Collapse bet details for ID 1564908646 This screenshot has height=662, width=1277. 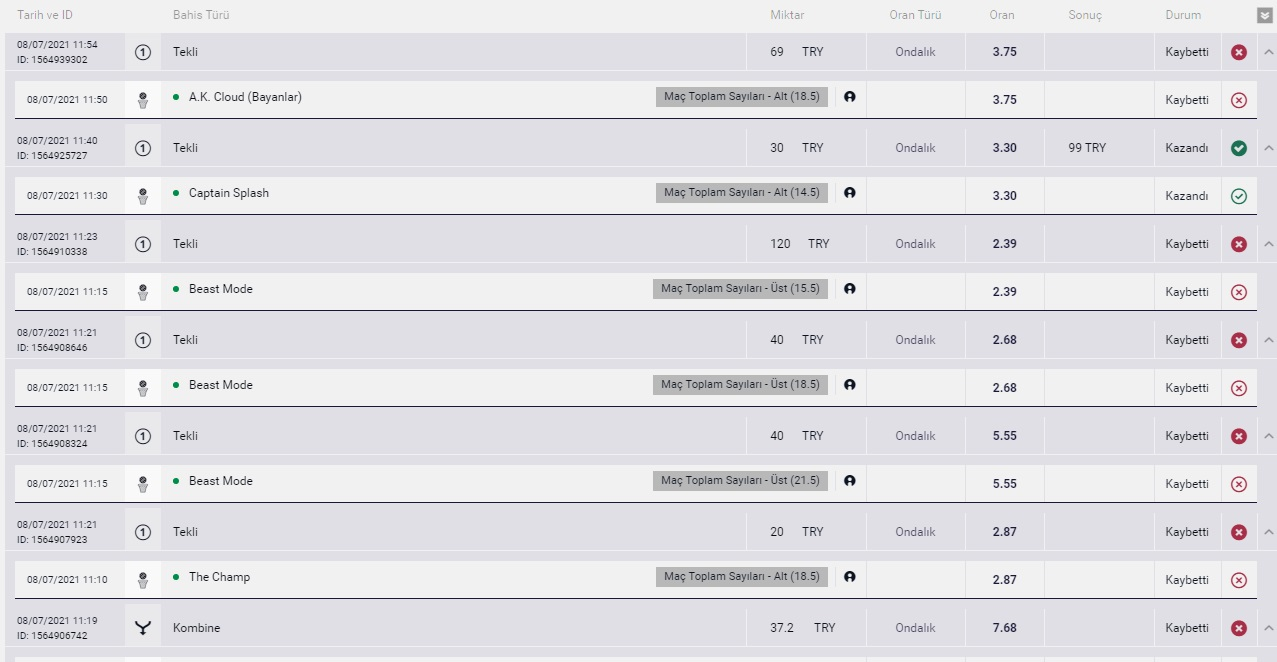click(1268, 340)
